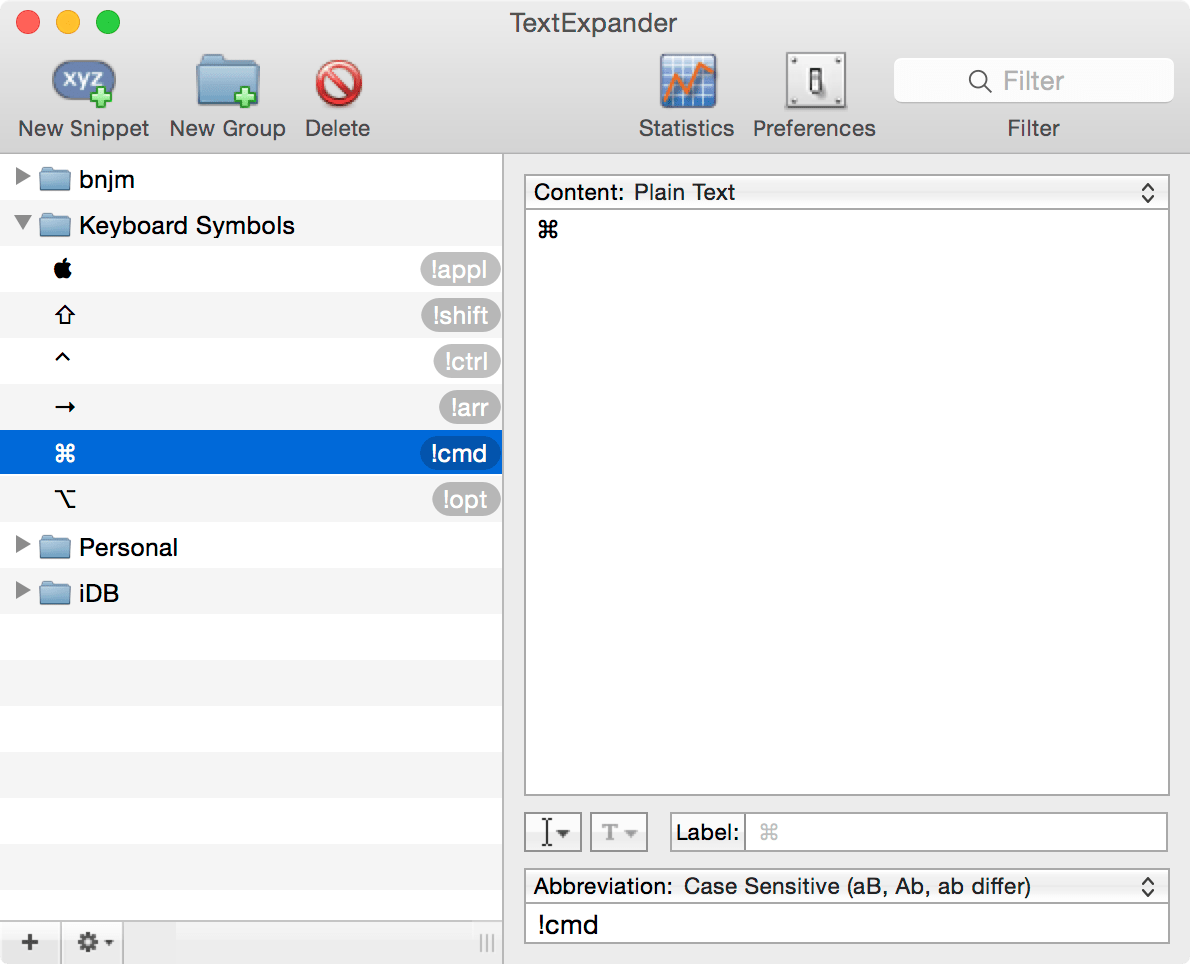This screenshot has height=964, width=1190.
Task: Click the plus button to add an item
Action: click(x=30, y=941)
